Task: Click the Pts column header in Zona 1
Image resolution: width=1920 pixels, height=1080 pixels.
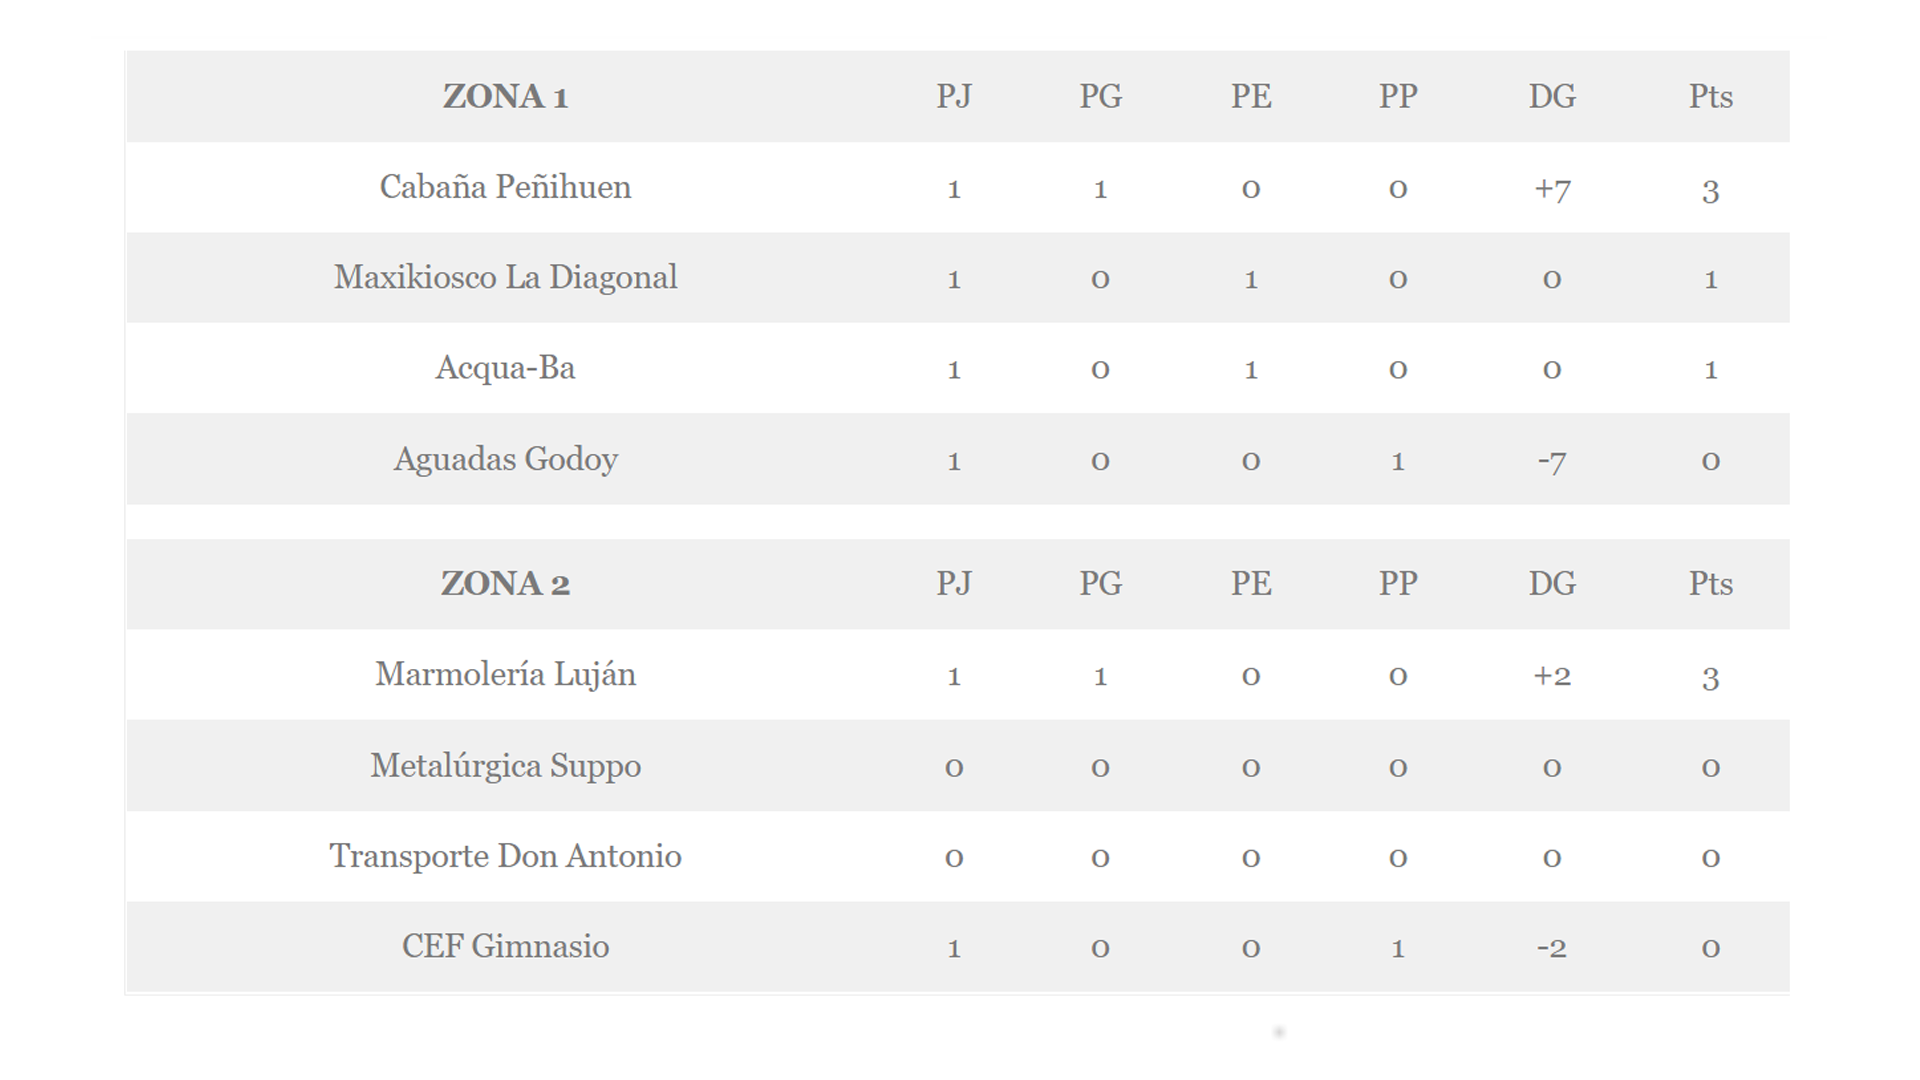Action: pos(1710,97)
